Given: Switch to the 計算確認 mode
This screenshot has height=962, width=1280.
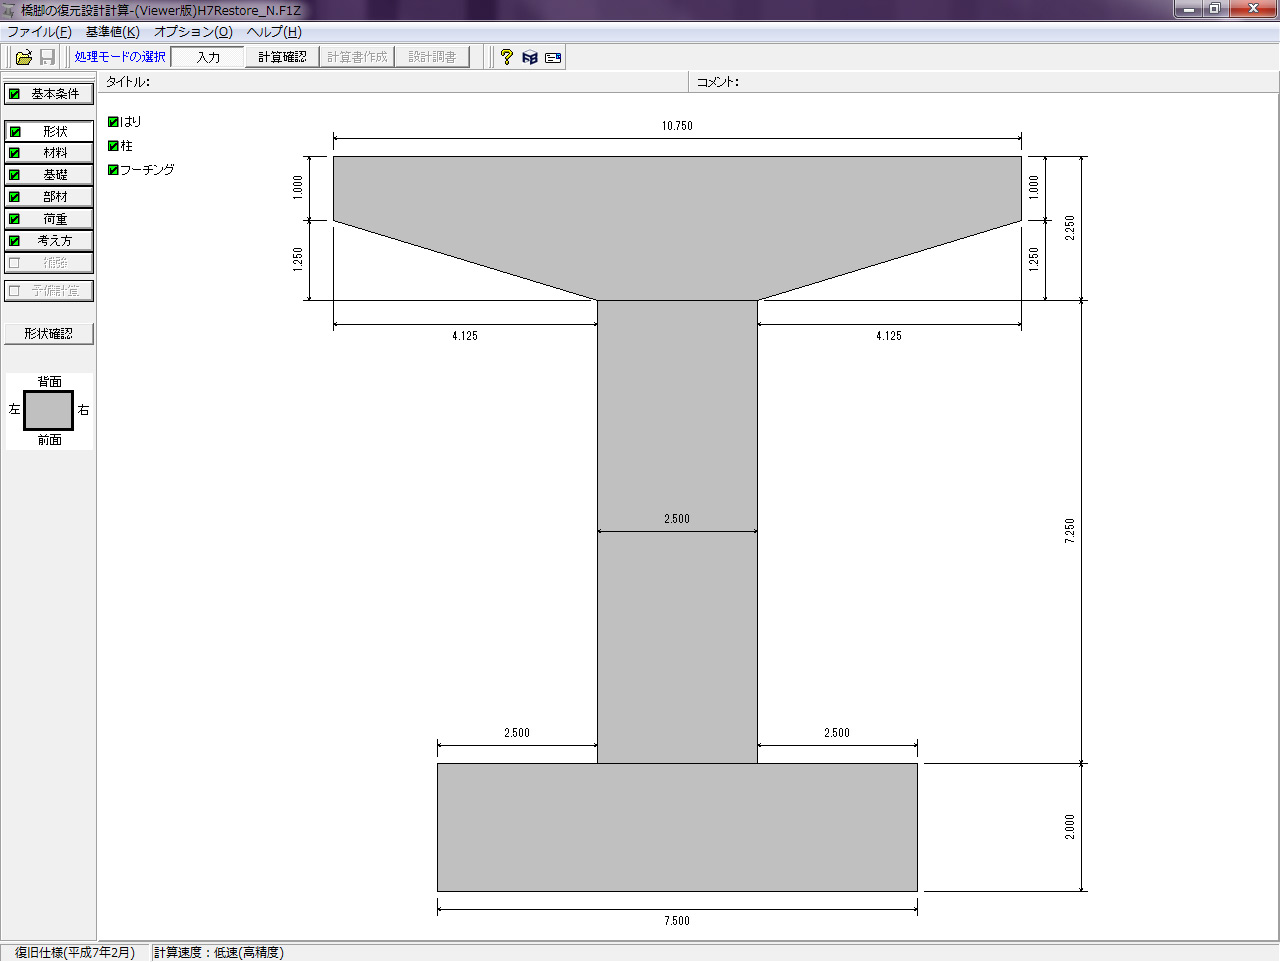Looking at the screenshot, I should [282, 57].
